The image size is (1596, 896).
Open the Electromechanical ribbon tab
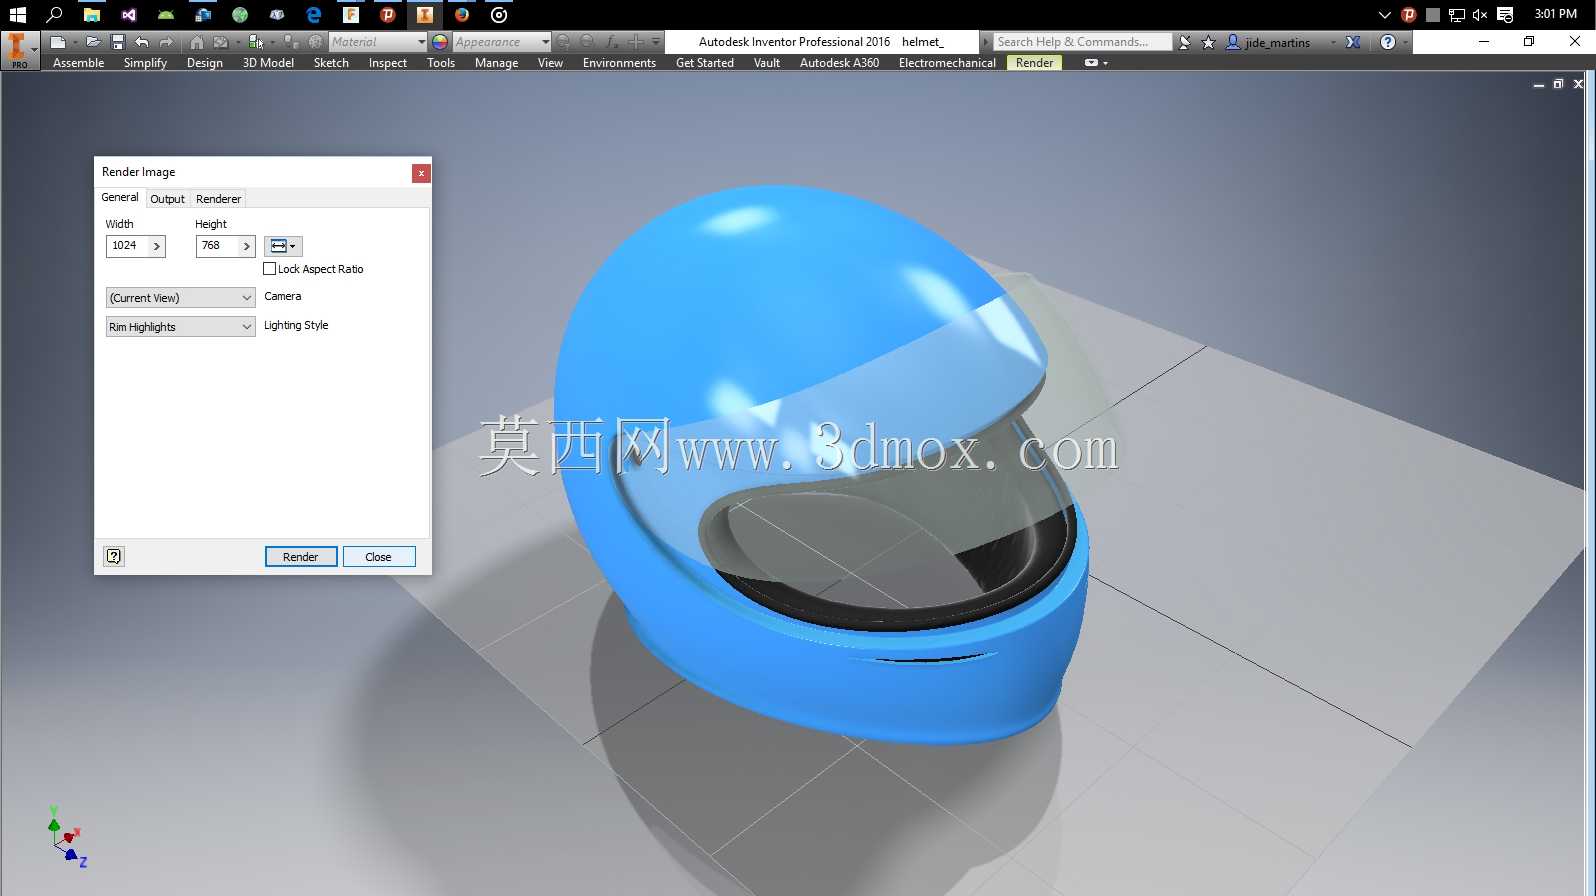point(947,63)
